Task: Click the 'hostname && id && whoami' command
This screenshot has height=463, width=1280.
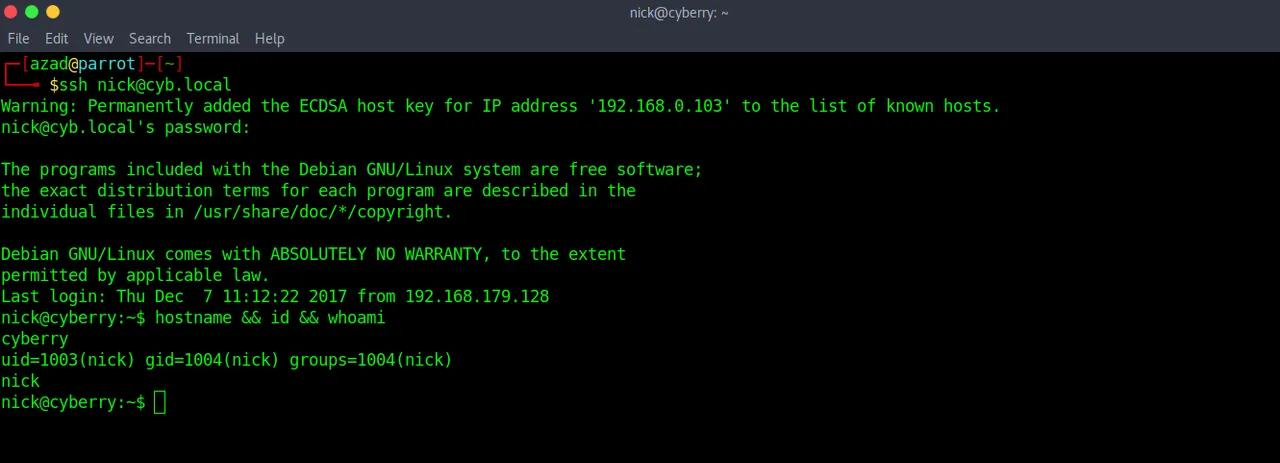Action: [x=270, y=317]
